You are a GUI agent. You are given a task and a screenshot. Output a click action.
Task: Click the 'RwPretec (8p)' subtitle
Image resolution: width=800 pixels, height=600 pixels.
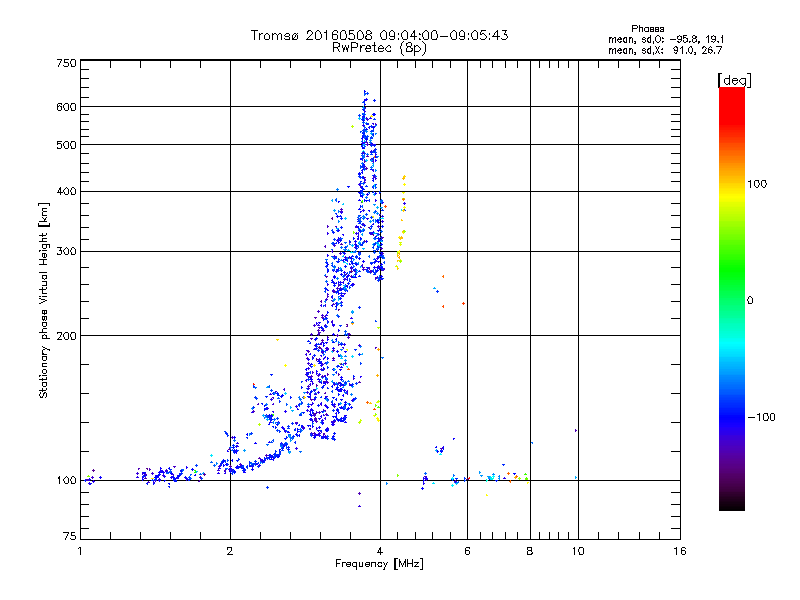coord(379,48)
